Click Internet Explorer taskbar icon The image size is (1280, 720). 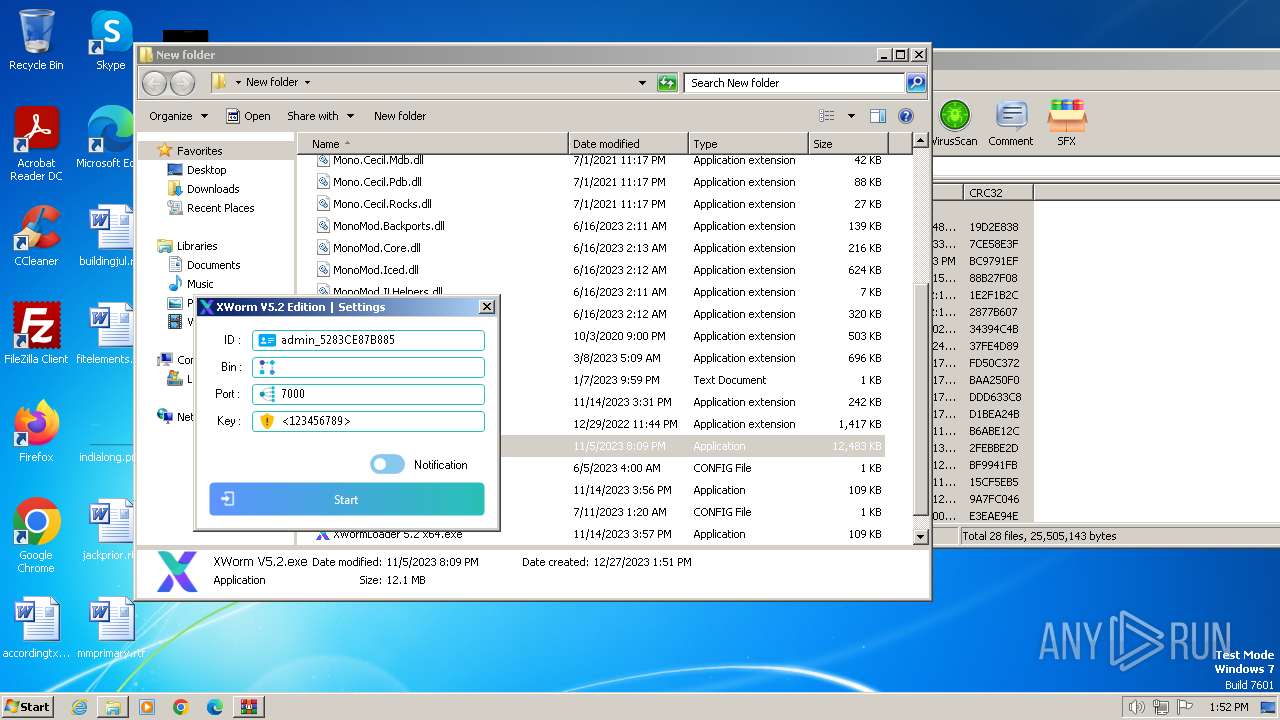click(79, 707)
